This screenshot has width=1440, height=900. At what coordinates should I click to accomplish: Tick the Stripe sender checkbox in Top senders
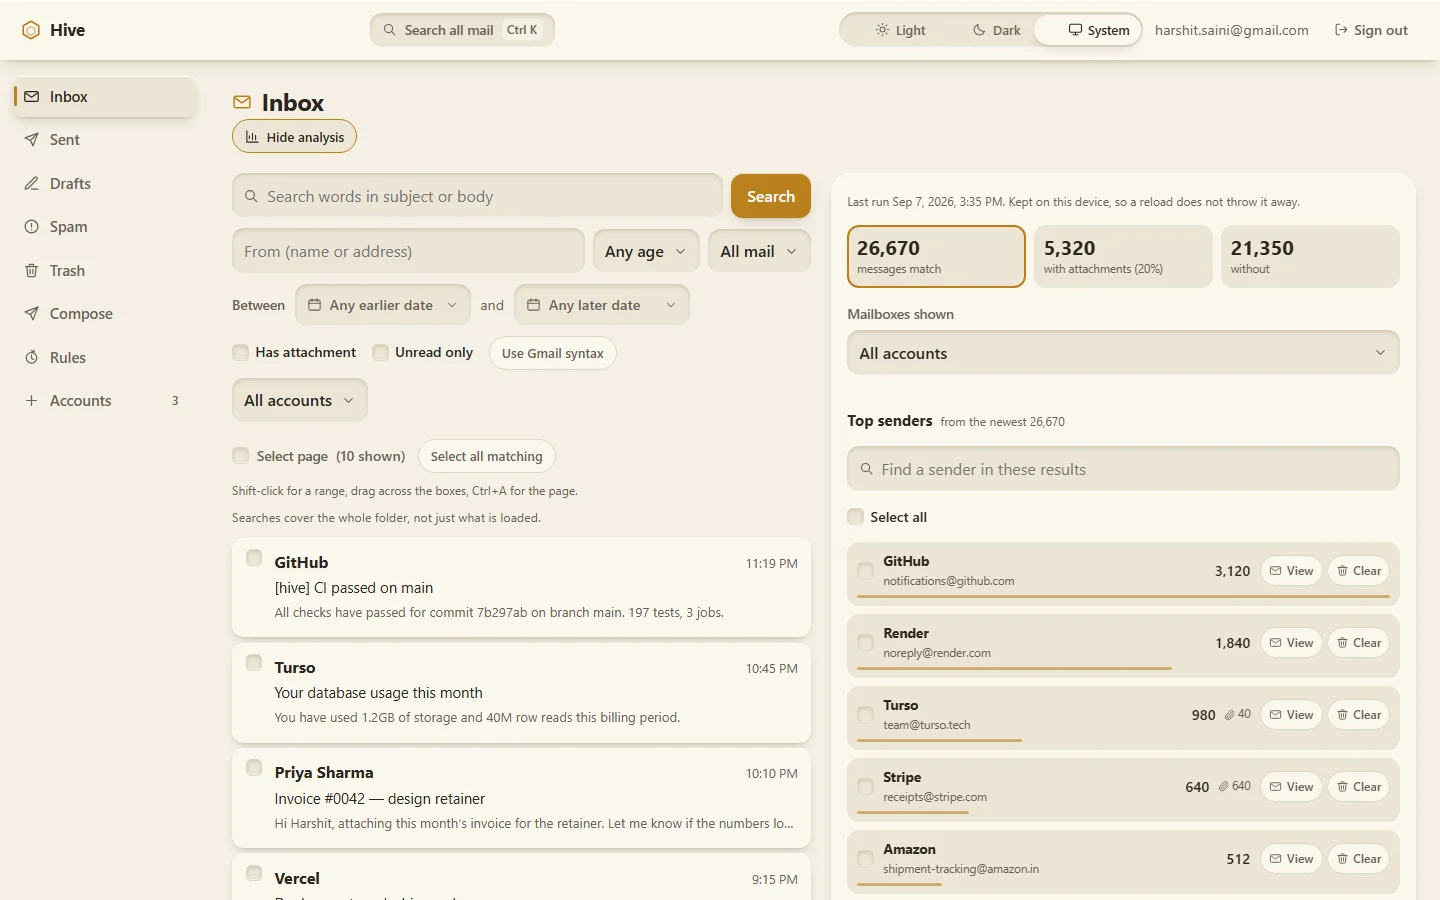pyautogui.click(x=865, y=787)
